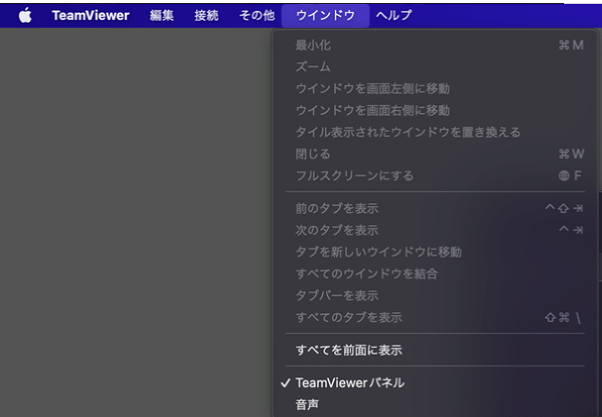Toggle the checked TeamViewer パネル window entry
This screenshot has height=417, width=602.
[436, 383]
